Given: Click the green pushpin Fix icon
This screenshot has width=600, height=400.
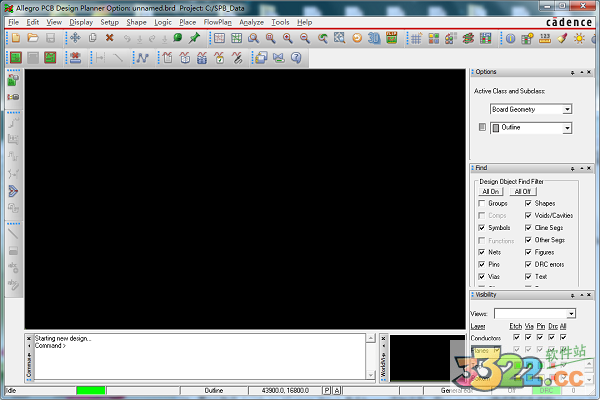Looking at the screenshot, I should (x=194, y=38).
